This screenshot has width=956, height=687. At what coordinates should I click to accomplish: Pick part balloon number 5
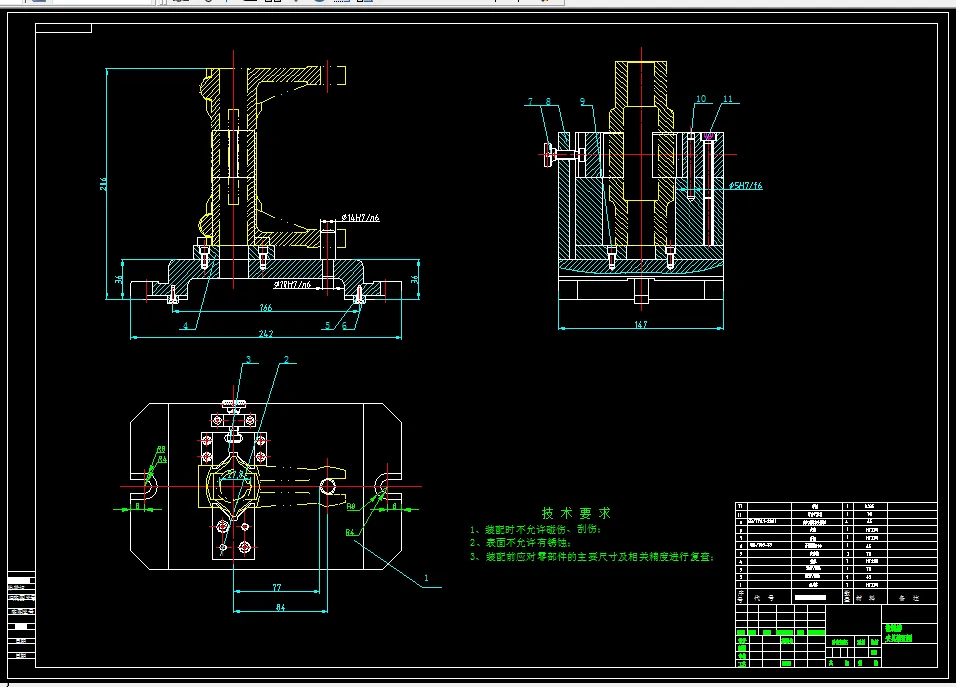(x=327, y=326)
